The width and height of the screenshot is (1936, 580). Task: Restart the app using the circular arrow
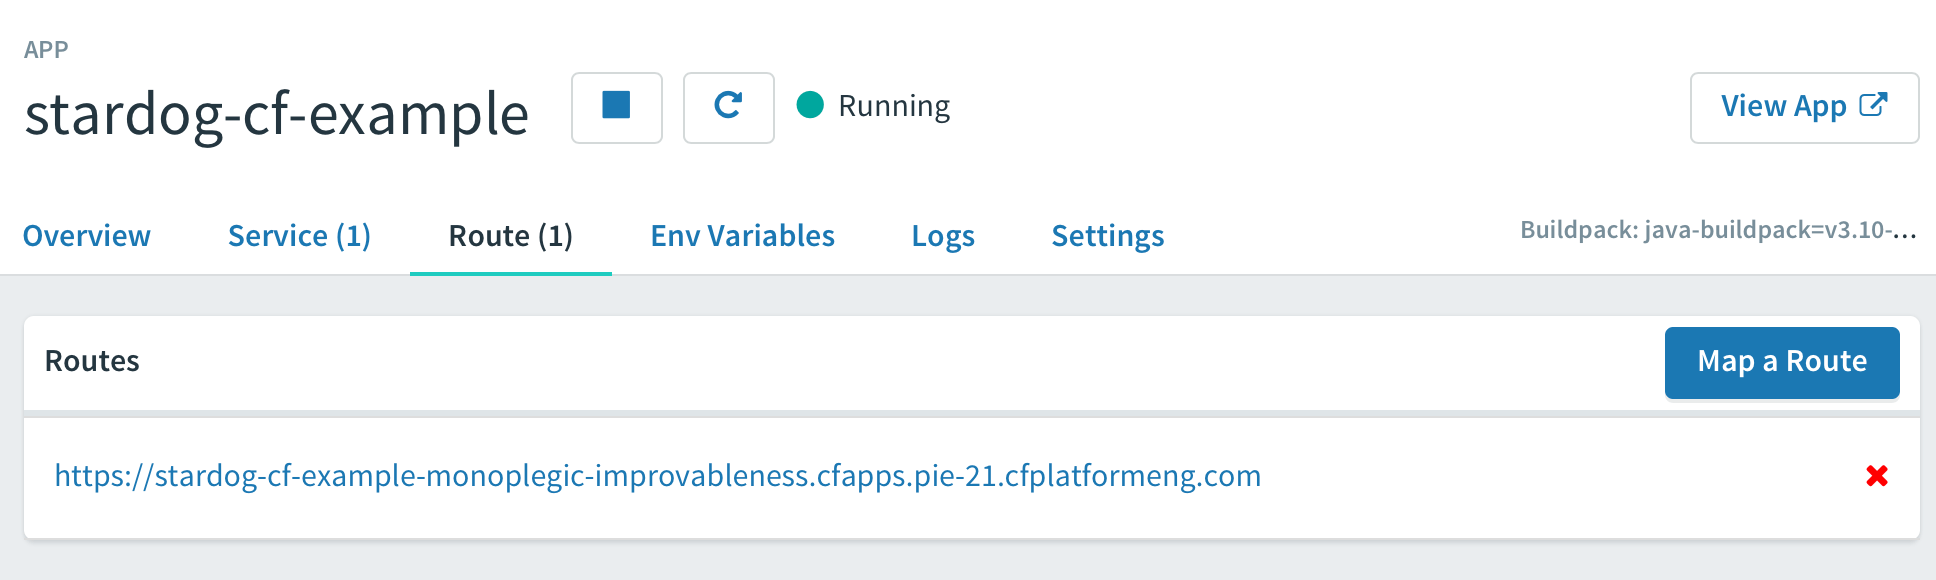[728, 107]
